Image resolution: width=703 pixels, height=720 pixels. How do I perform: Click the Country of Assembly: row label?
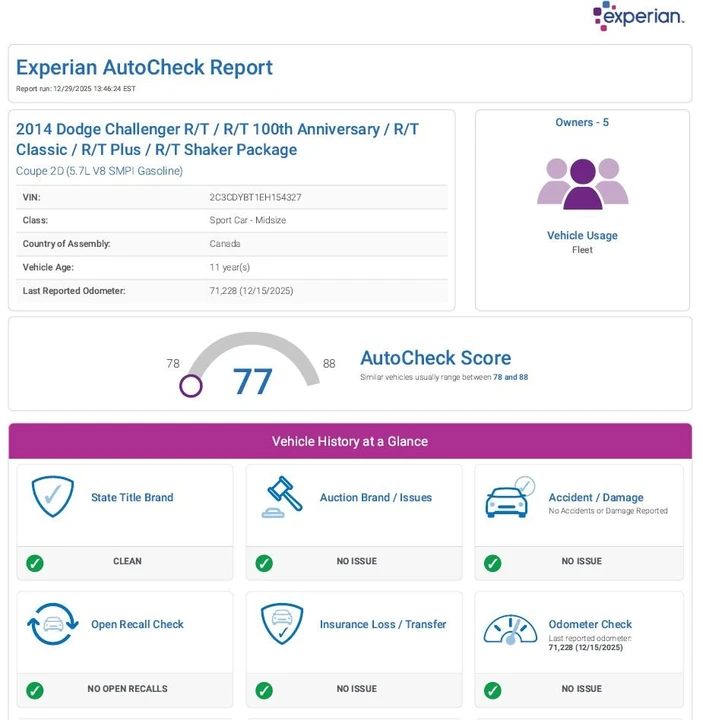67,244
